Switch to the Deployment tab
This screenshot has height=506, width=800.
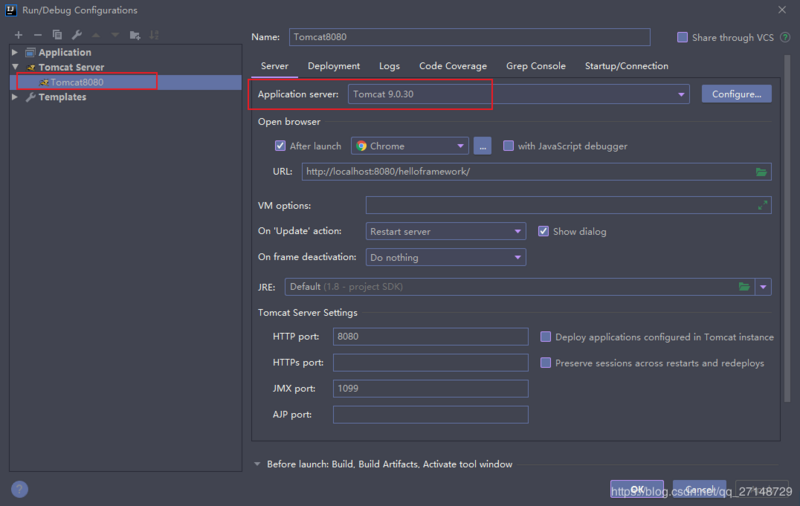pos(334,66)
